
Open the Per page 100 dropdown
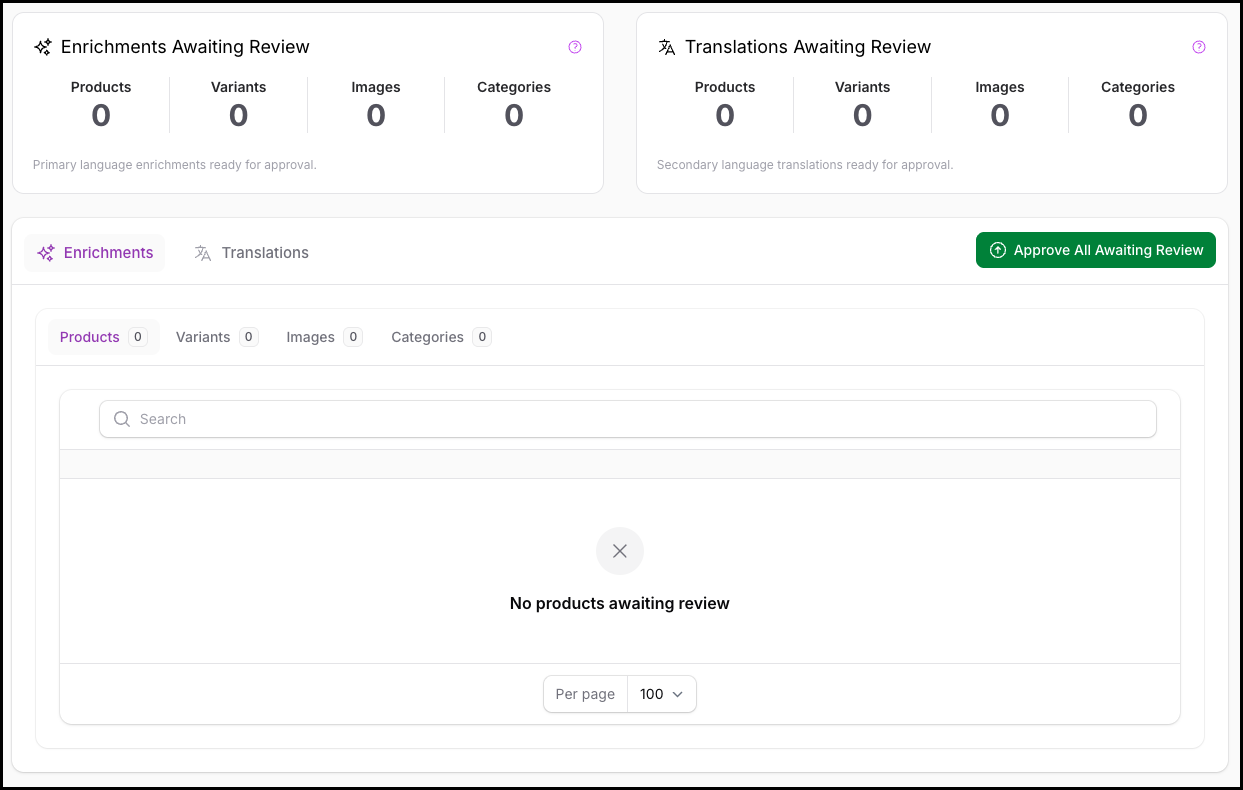[x=661, y=694]
